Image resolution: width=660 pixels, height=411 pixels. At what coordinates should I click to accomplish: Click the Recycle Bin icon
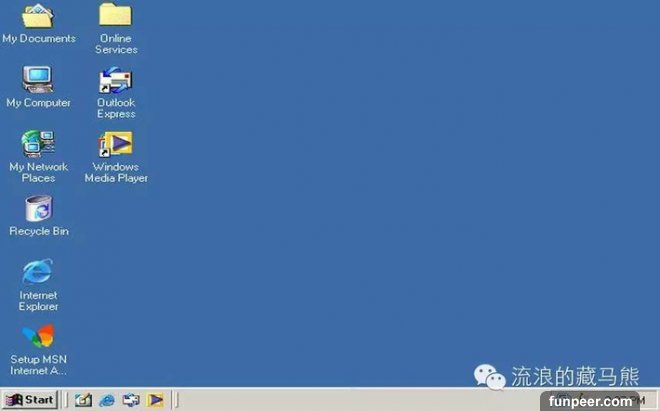38,208
